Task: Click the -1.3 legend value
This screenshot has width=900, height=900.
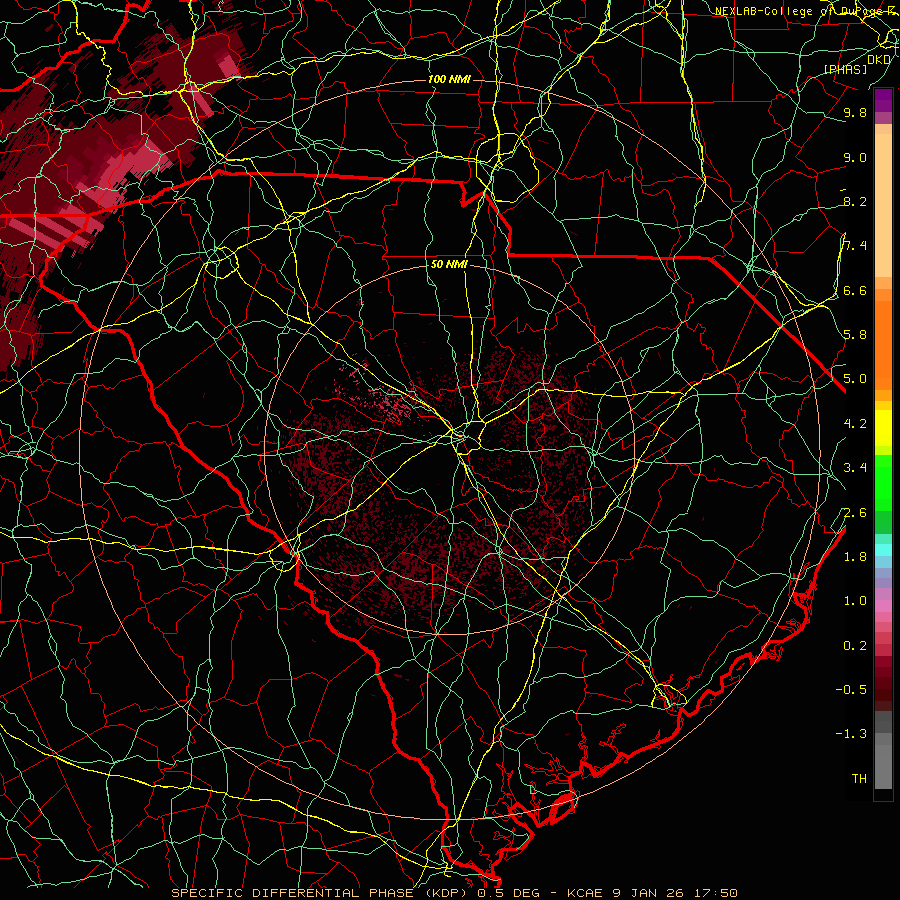Action: [851, 734]
